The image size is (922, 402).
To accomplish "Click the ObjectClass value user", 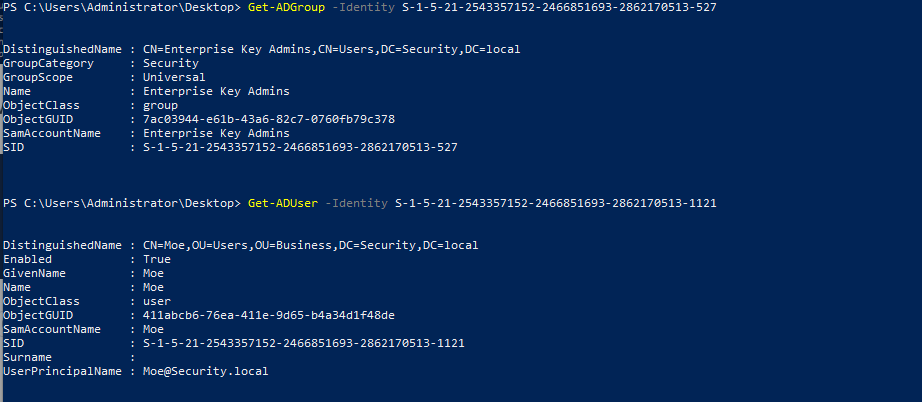I will pos(156,302).
